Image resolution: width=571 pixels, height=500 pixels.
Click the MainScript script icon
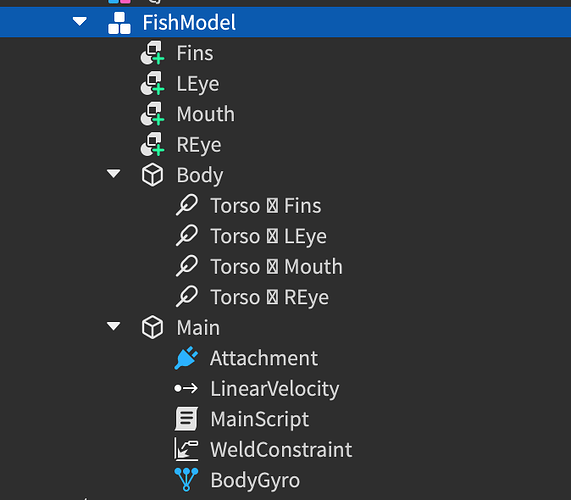click(186, 419)
